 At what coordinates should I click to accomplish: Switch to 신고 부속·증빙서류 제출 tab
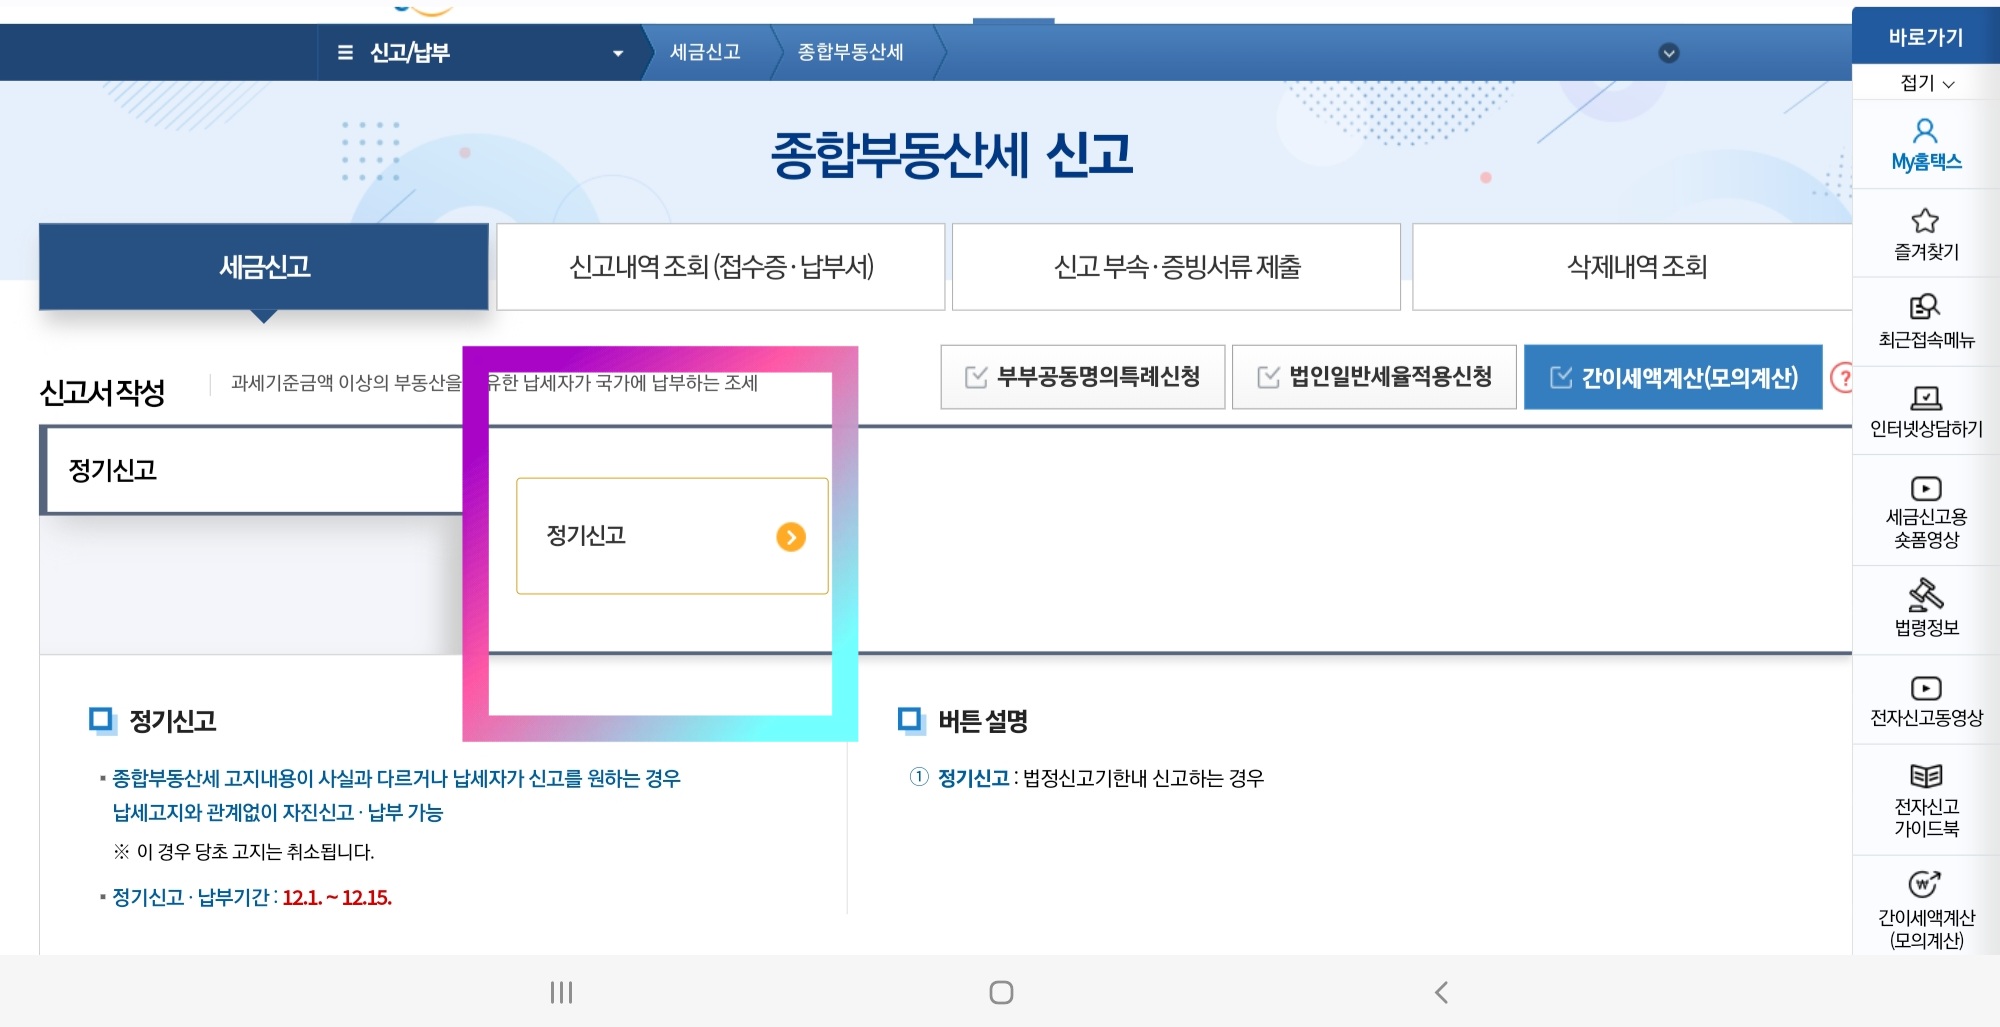click(x=1176, y=266)
